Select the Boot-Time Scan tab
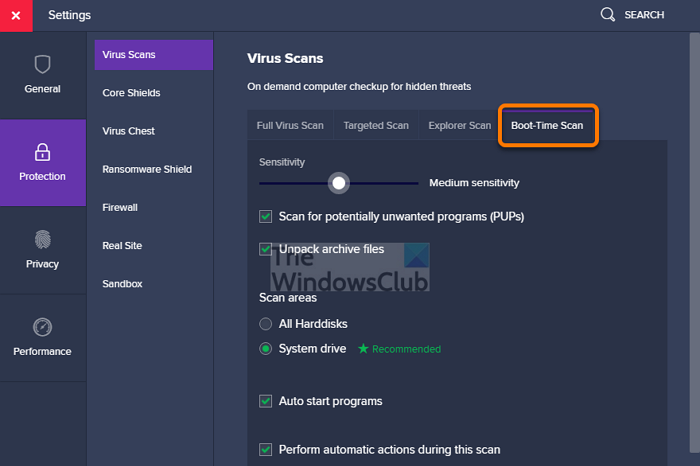The width and height of the screenshot is (700, 466). click(x=547, y=125)
